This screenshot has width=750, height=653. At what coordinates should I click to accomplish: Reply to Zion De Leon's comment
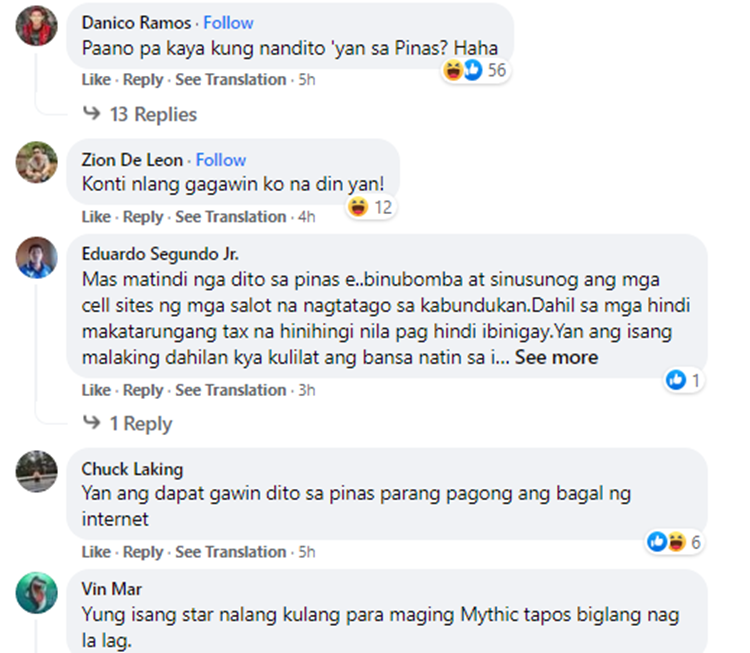(x=143, y=217)
